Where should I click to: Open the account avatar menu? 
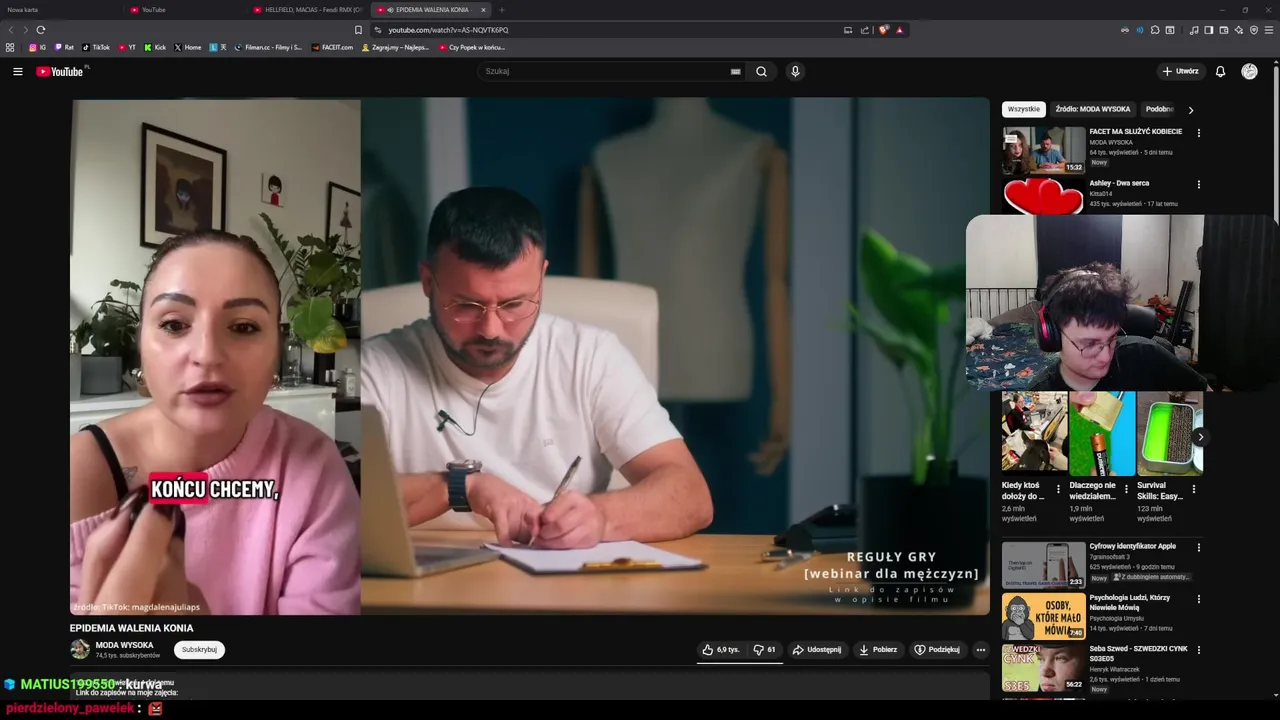click(x=1249, y=71)
